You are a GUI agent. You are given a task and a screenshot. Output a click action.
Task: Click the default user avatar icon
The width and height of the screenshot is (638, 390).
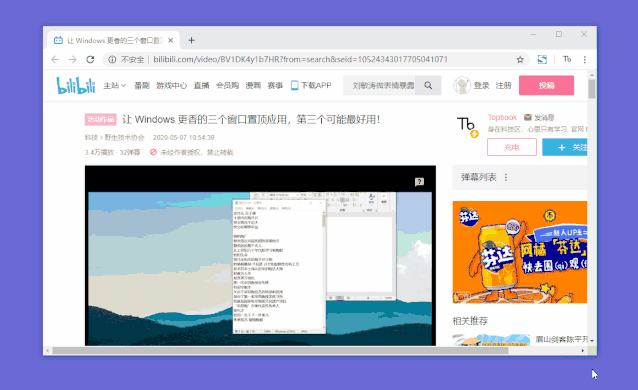pos(462,85)
